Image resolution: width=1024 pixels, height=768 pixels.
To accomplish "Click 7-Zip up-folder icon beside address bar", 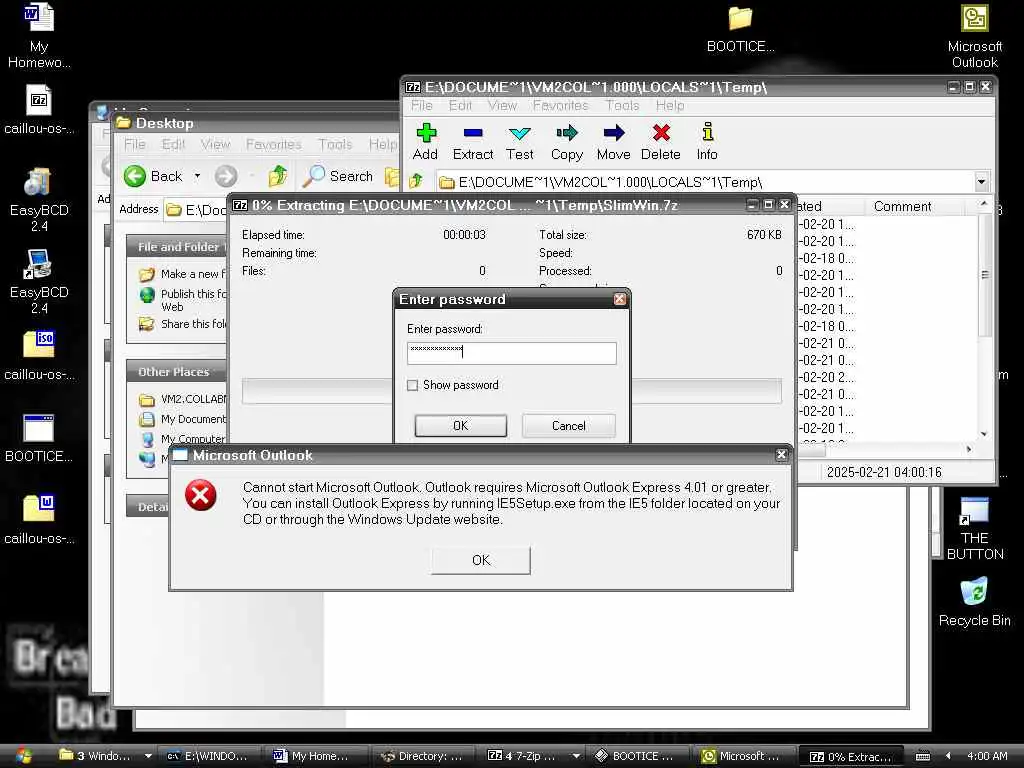I will pos(415,181).
